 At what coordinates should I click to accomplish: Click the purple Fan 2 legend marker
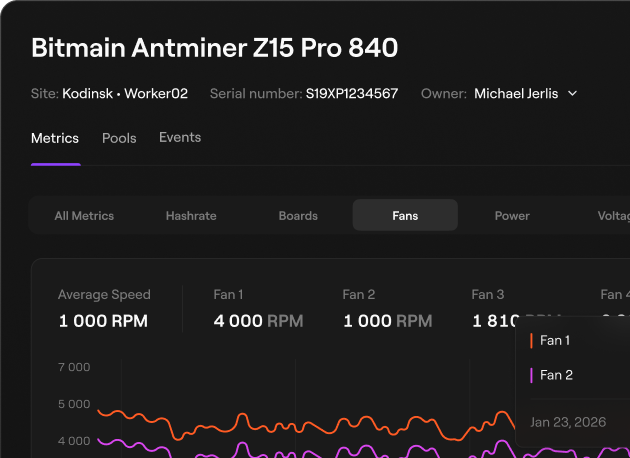click(x=531, y=375)
